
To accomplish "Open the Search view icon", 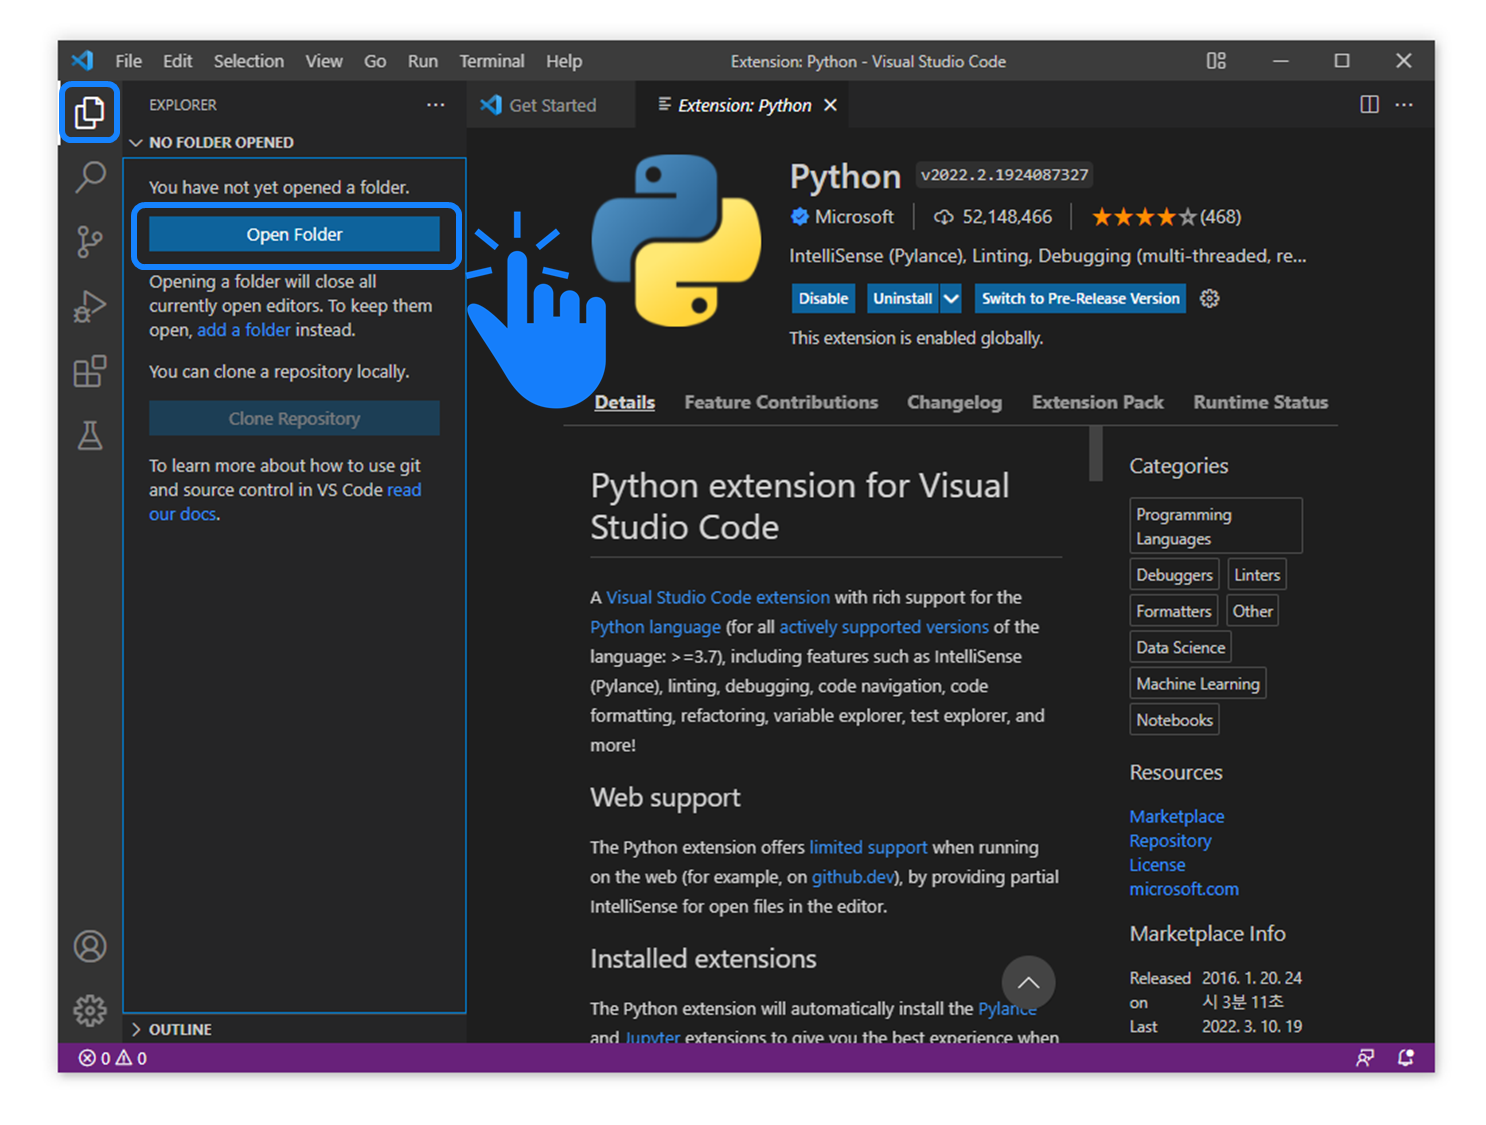I will [x=90, y=177].
